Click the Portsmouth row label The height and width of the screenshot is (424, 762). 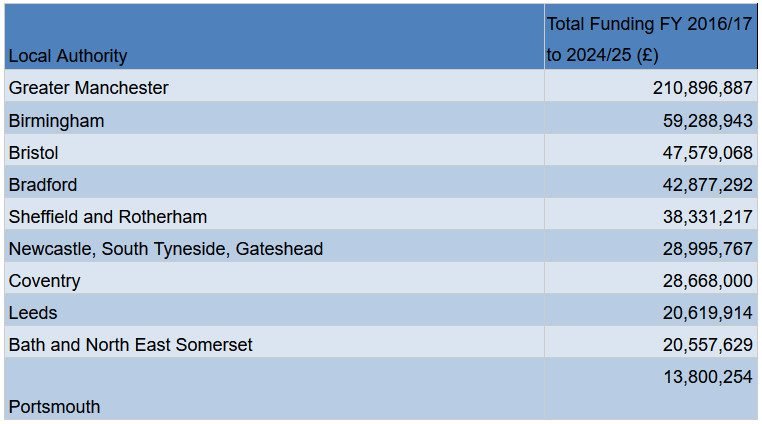click(55, 407)
